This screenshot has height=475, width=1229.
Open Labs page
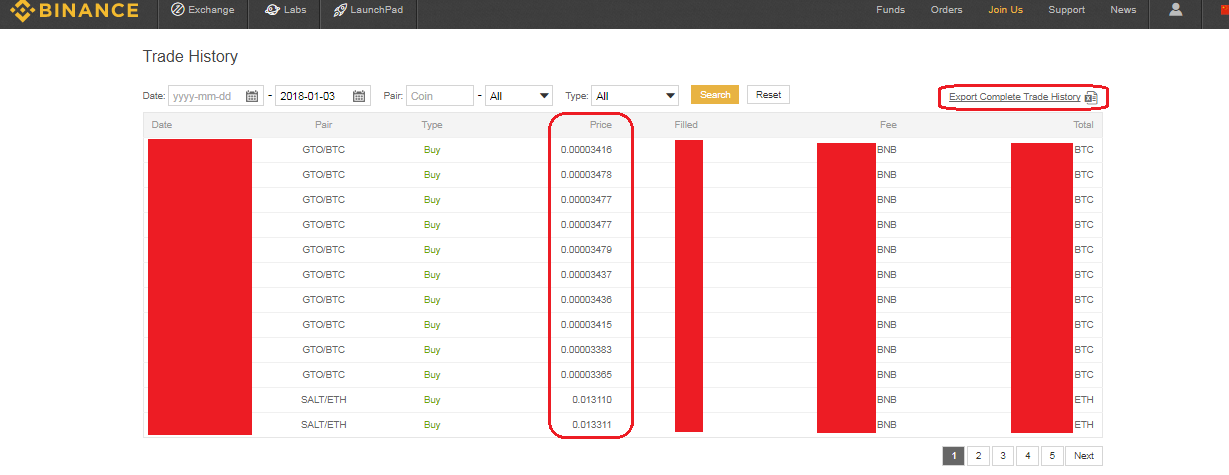(x=286, y=10)
